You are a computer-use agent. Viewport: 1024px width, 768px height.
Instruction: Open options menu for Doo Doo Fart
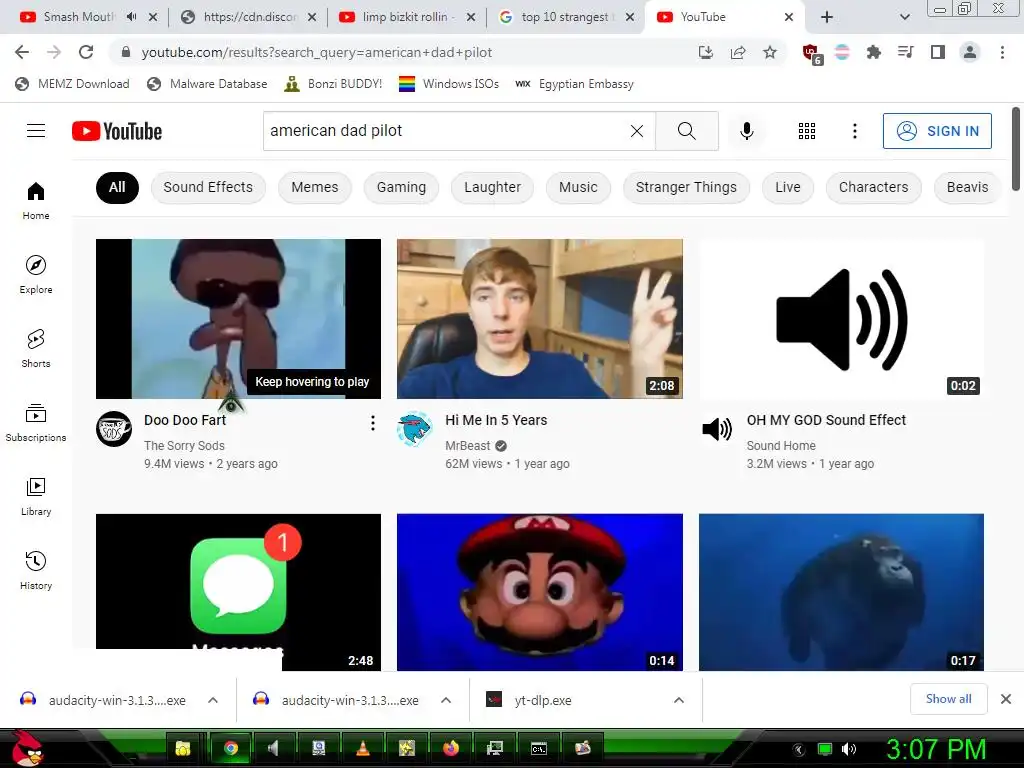[372, 423]
